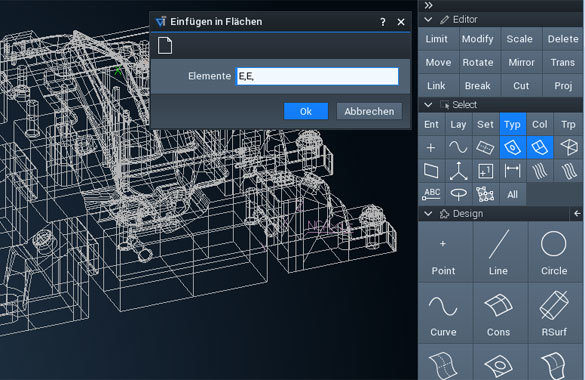585x380 pixels.
Task: Choose the Break command
Action: 480,86
